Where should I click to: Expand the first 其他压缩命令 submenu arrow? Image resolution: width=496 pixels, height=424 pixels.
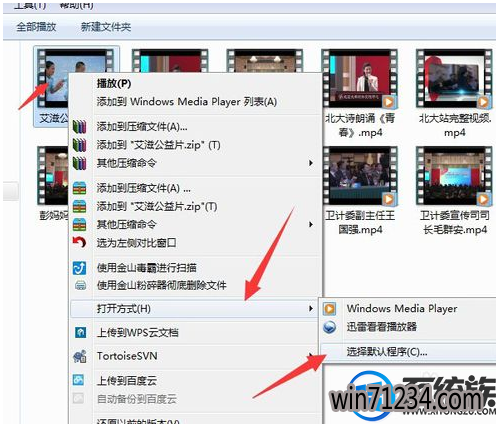[x=311, y=163]
